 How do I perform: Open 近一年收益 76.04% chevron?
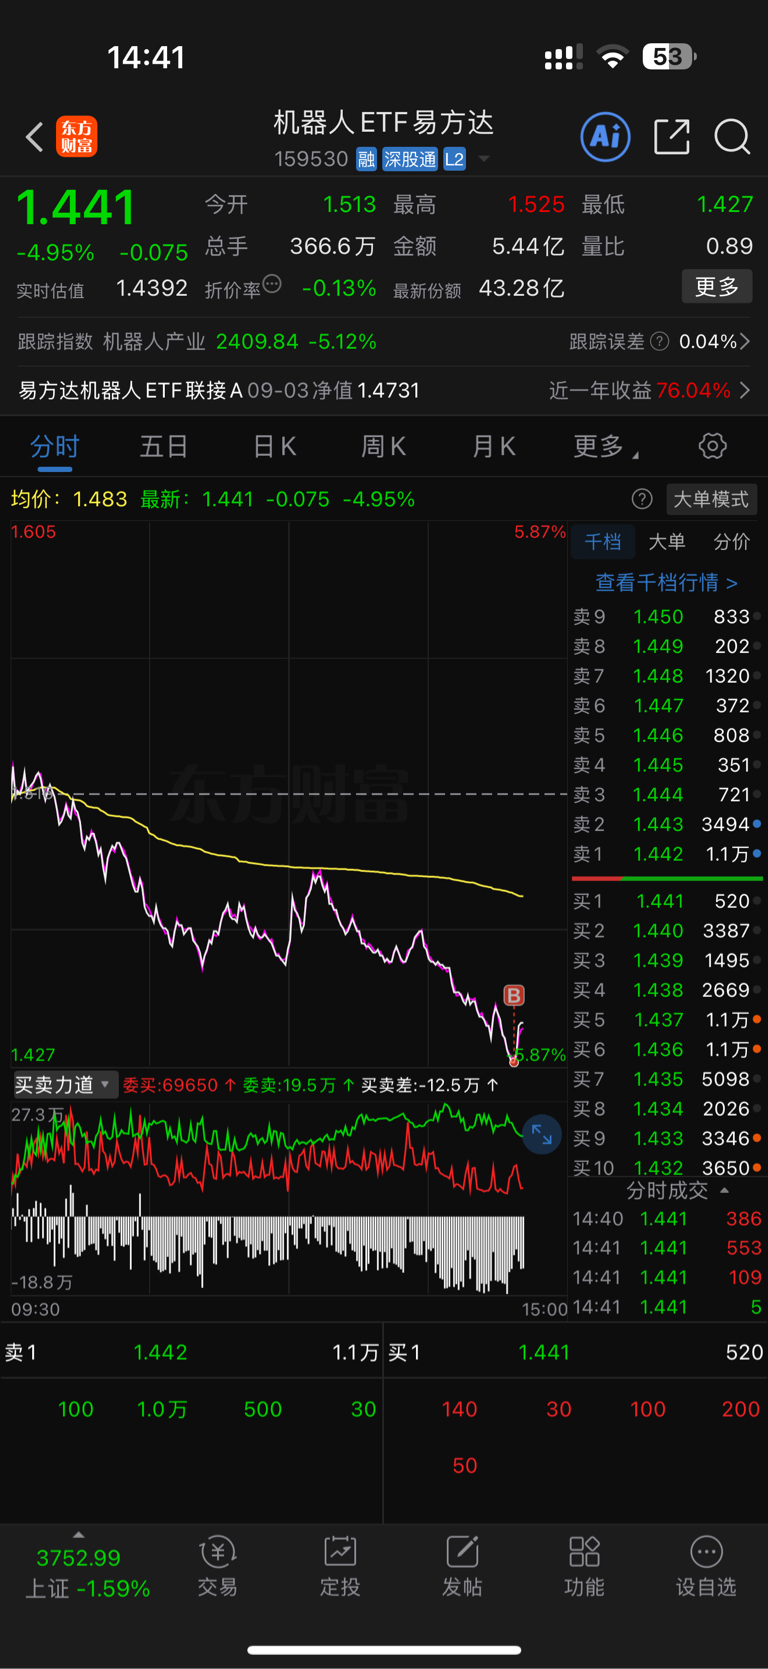click(x=745, y=390)
